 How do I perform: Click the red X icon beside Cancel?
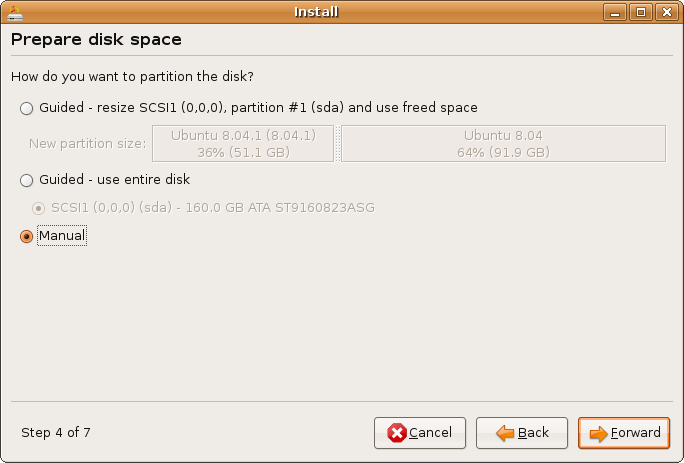tap(397, 433)
